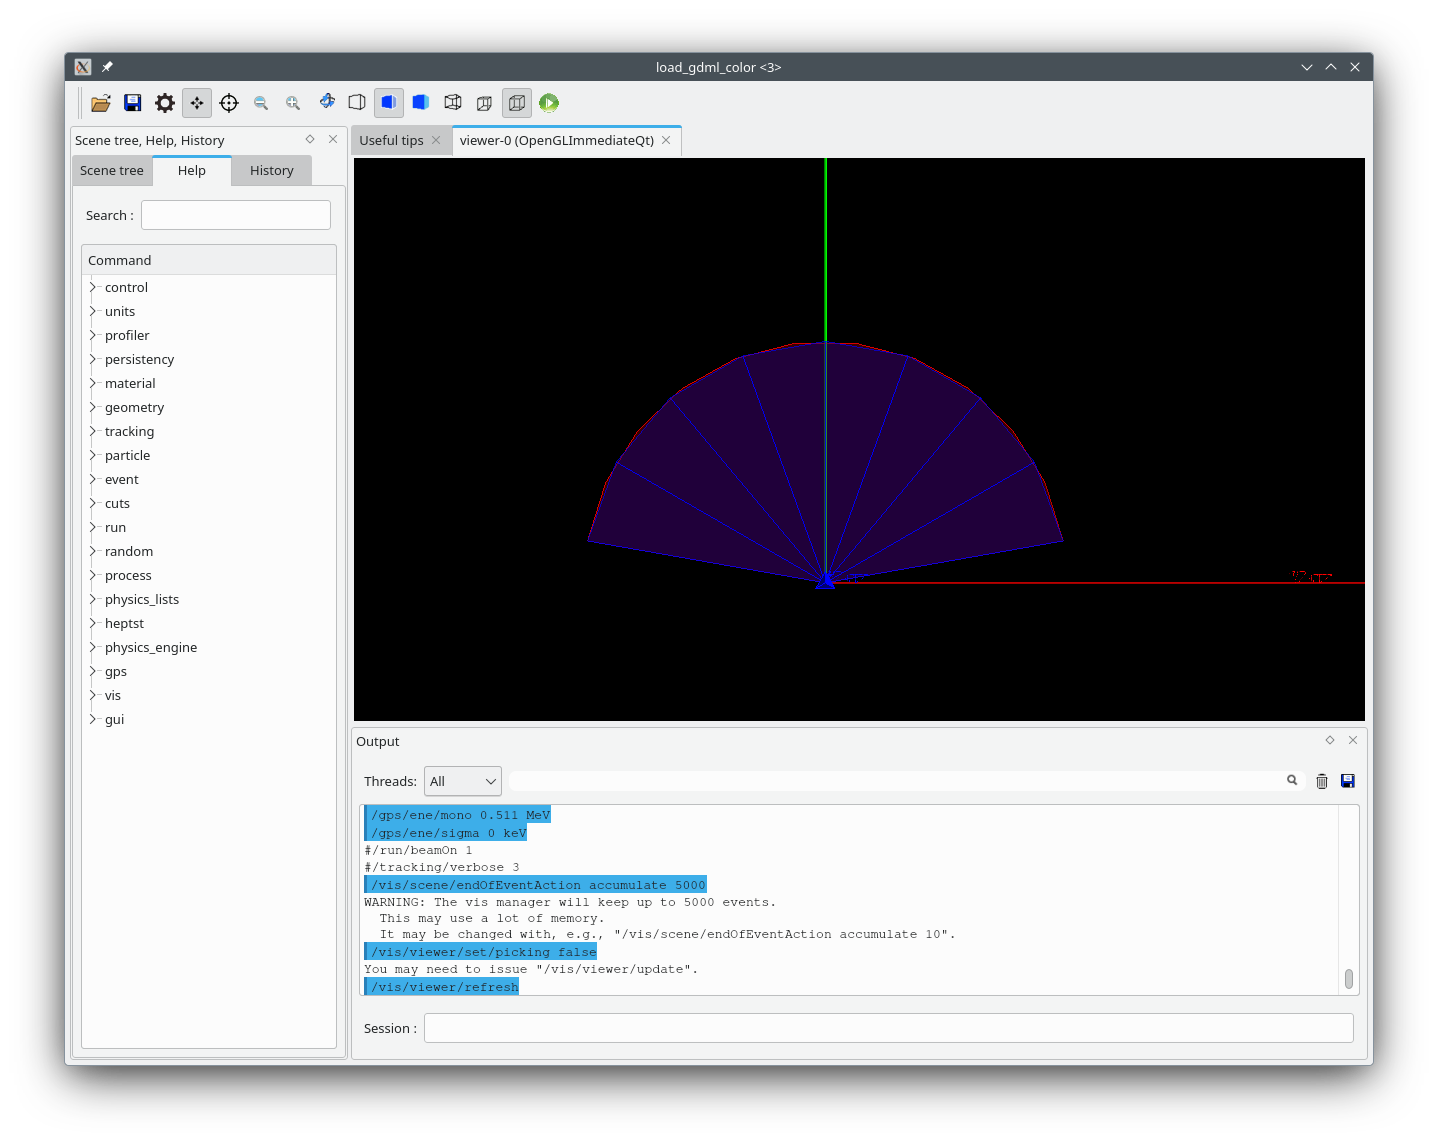Click the toolbar floppy disk save icon
The width and height of the screenshot is (1438, 1142).
click(x=133, y=103)
